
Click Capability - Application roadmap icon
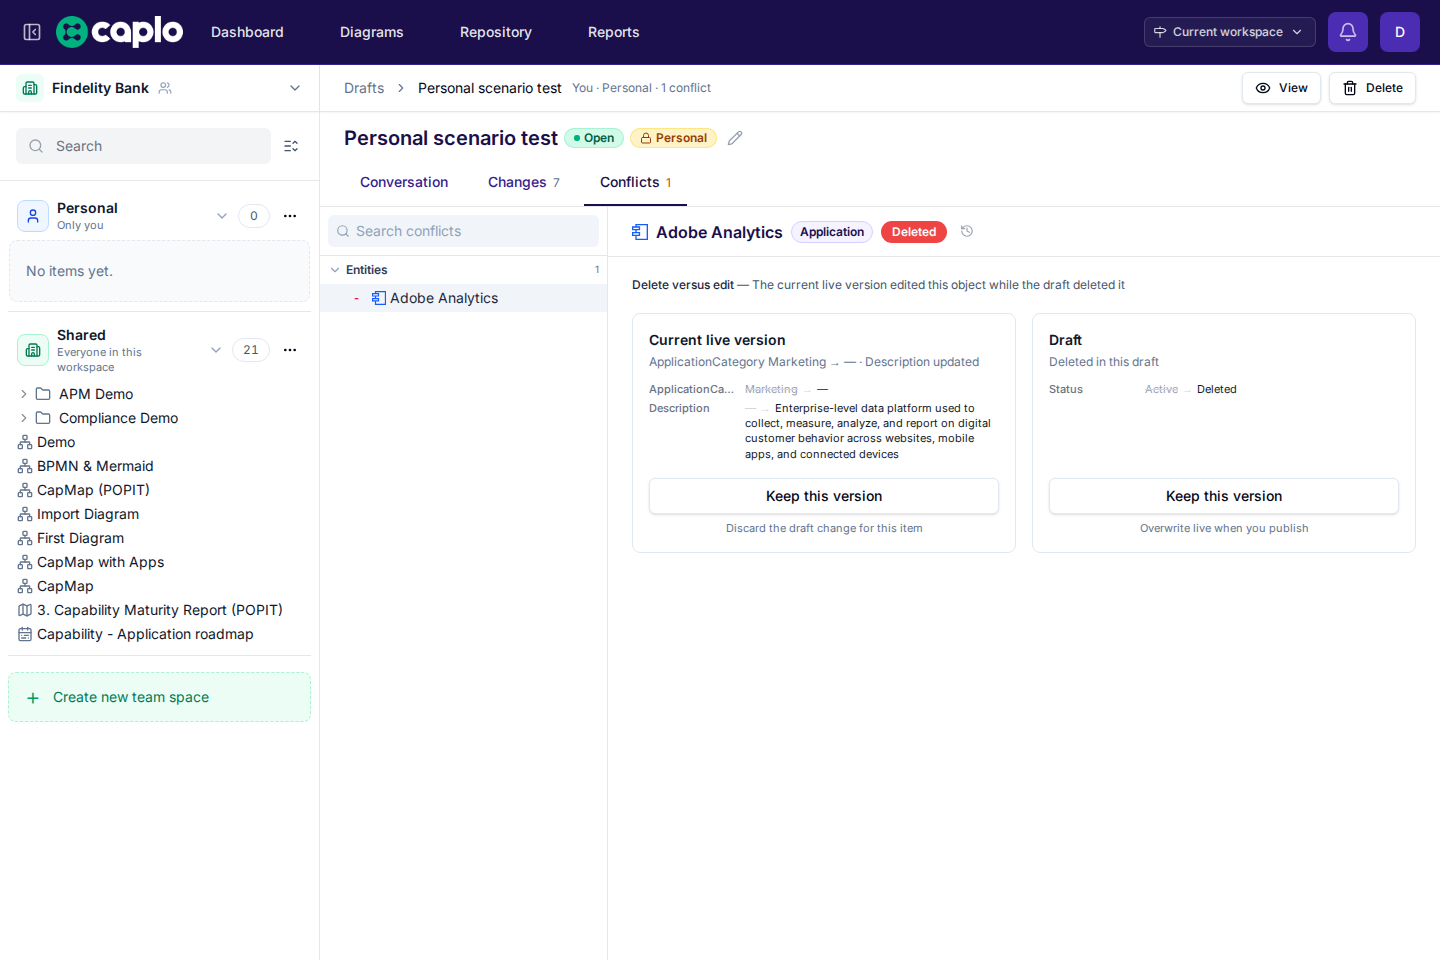[x=25, y=634]
